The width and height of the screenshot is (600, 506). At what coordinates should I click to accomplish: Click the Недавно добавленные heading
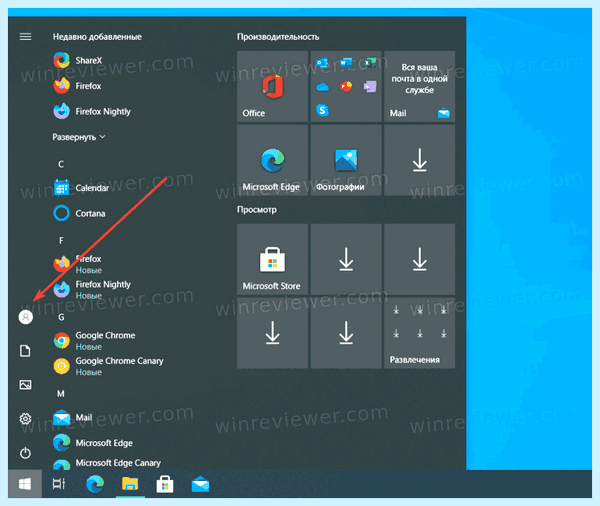tap(97, 37)
